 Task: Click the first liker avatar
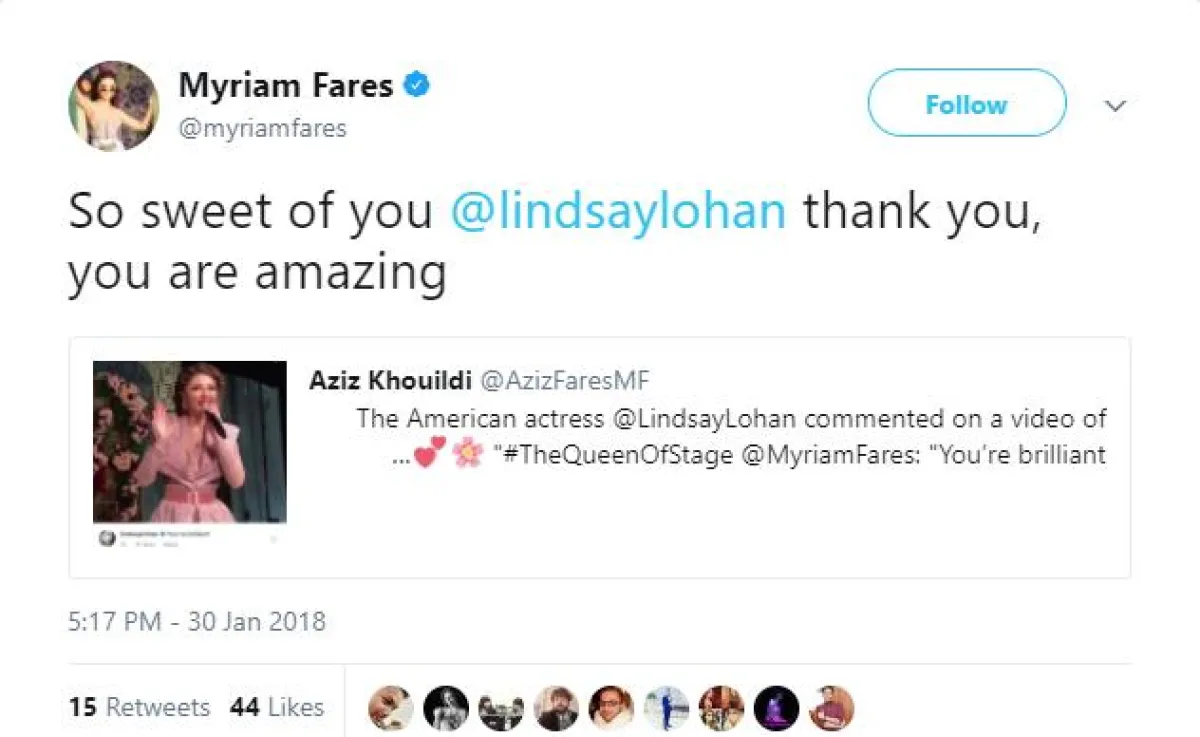(x=390, y=708)
